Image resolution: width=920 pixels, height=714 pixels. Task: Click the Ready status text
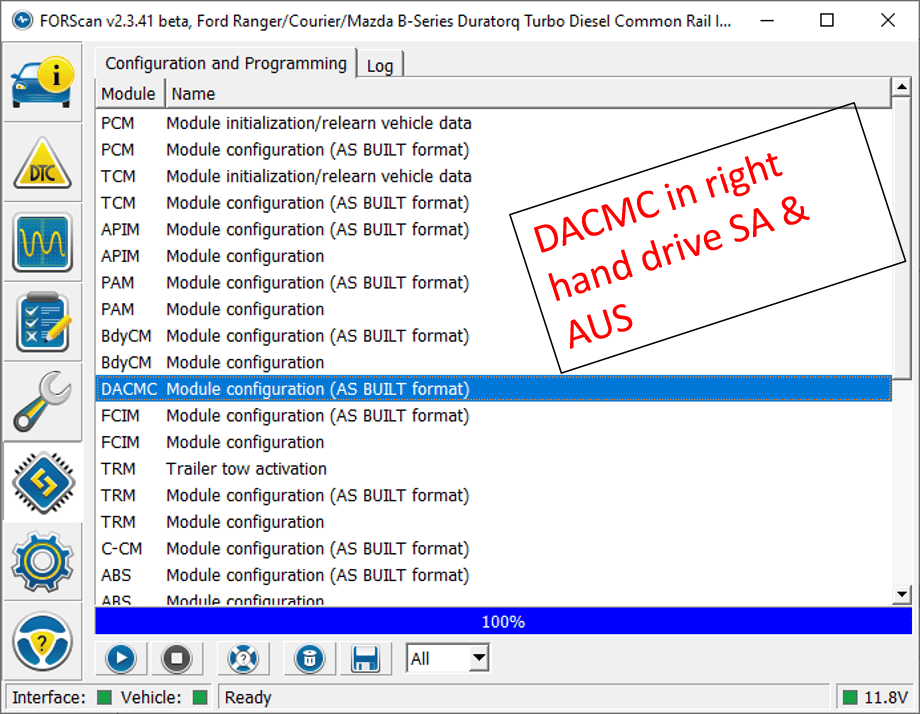248,697
